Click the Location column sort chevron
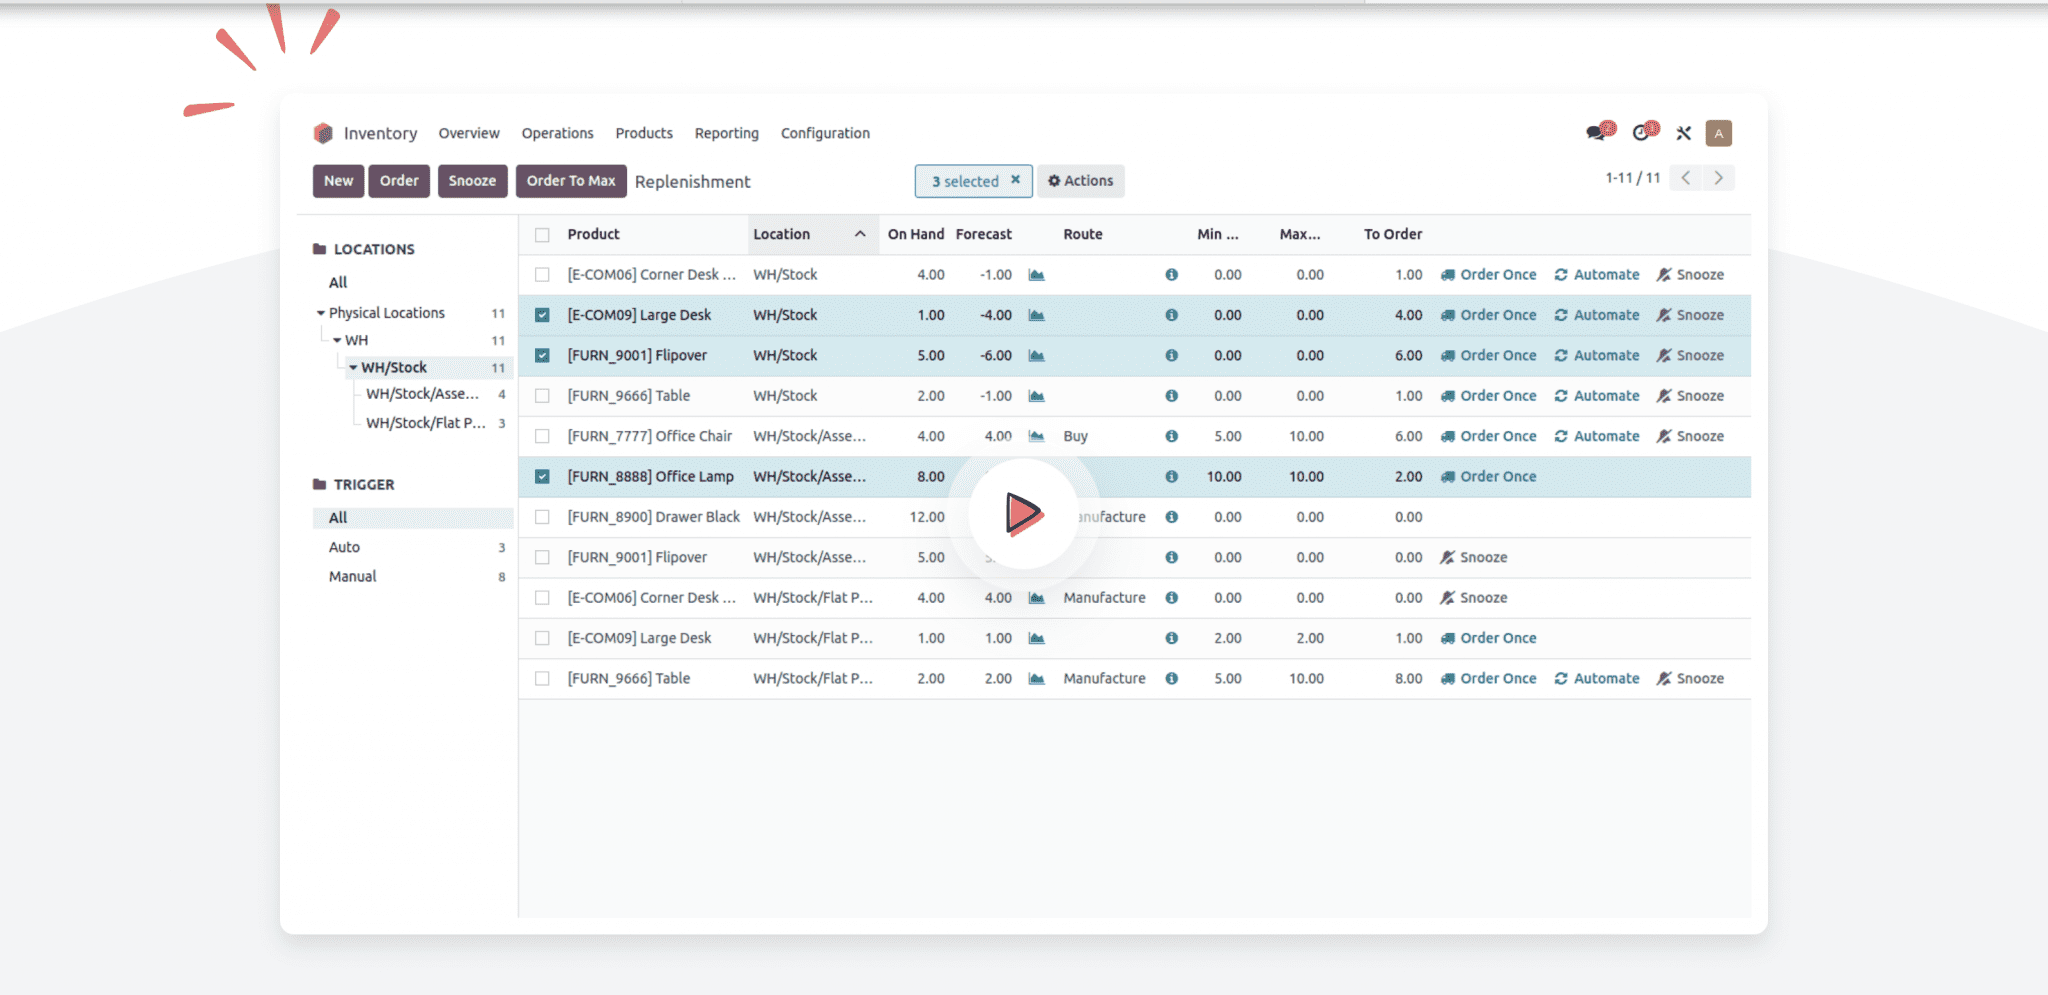 click(x=860, y=233)
